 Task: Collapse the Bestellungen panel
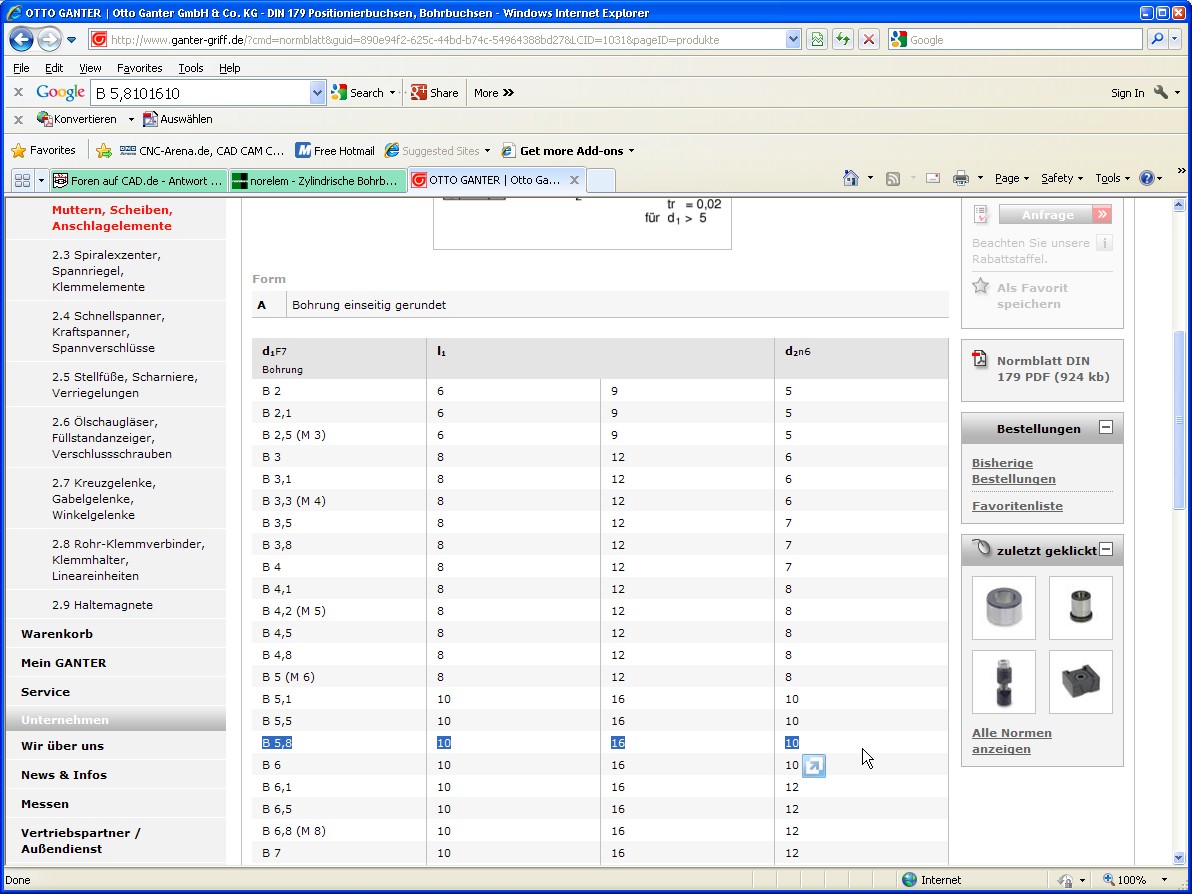(1106, 427)
